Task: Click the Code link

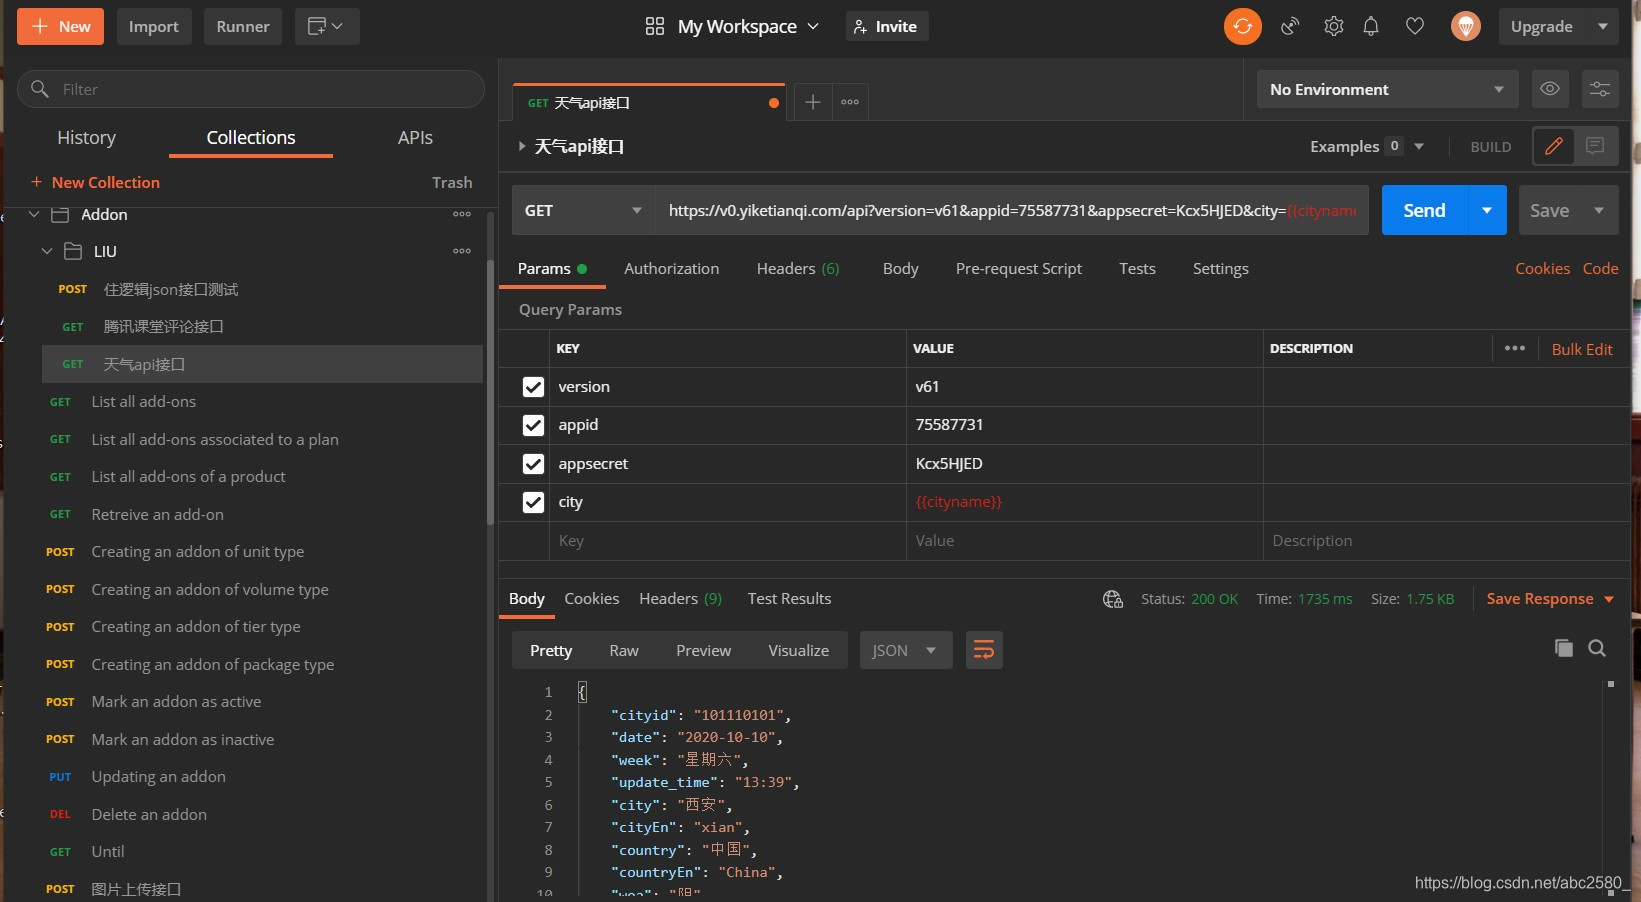Action: coord(1600,269)
